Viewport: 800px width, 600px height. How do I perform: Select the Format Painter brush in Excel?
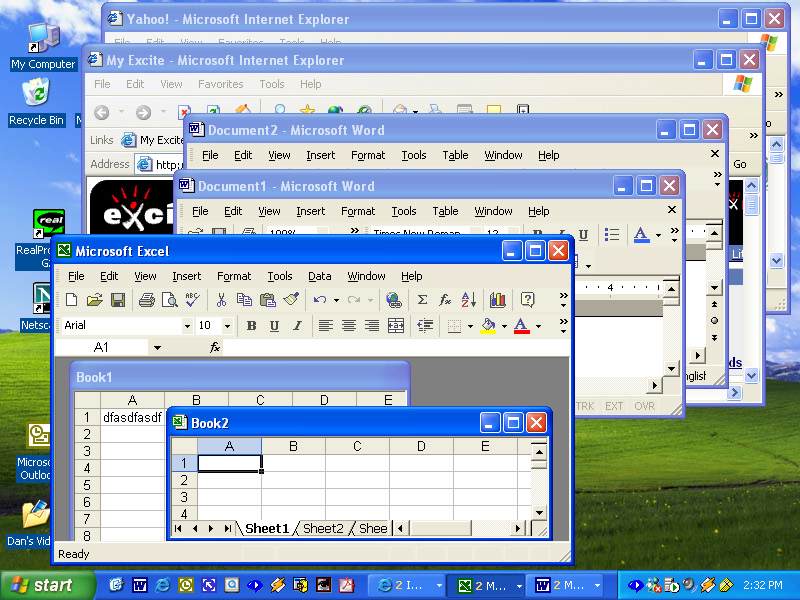pos(291,299)
